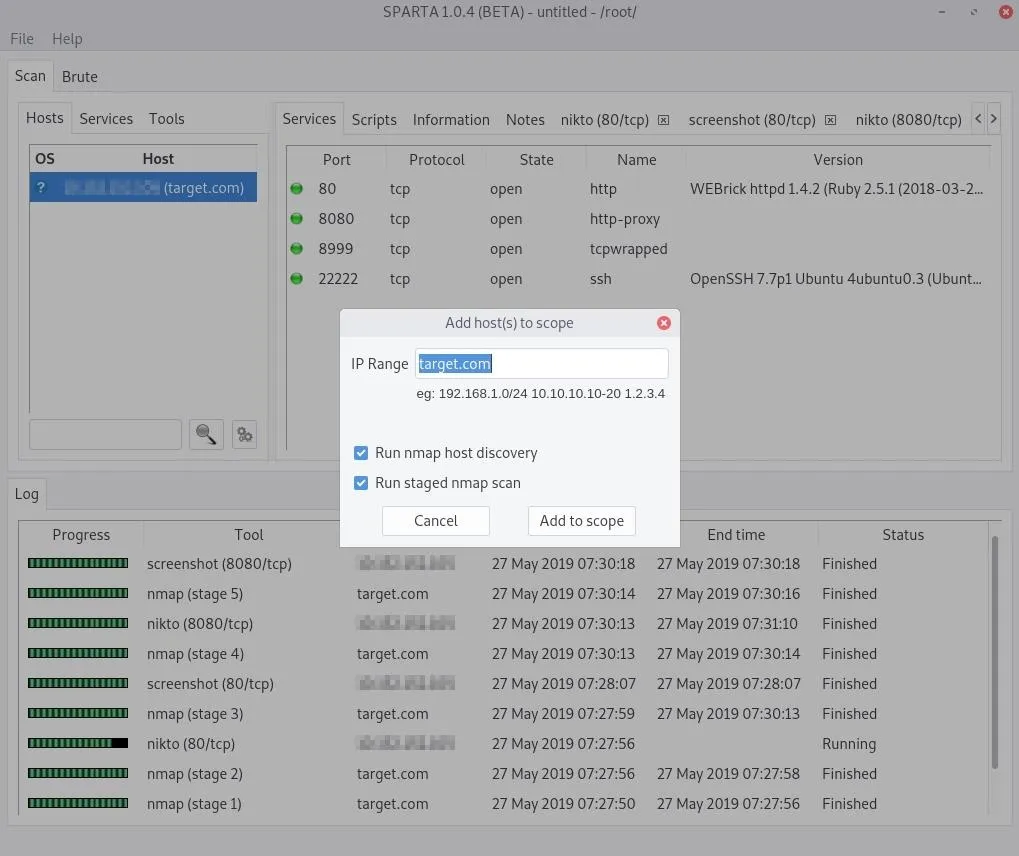Screen dimensions: 1019x856
Task: Select the target.com host row
Action: tap(143, 187)
